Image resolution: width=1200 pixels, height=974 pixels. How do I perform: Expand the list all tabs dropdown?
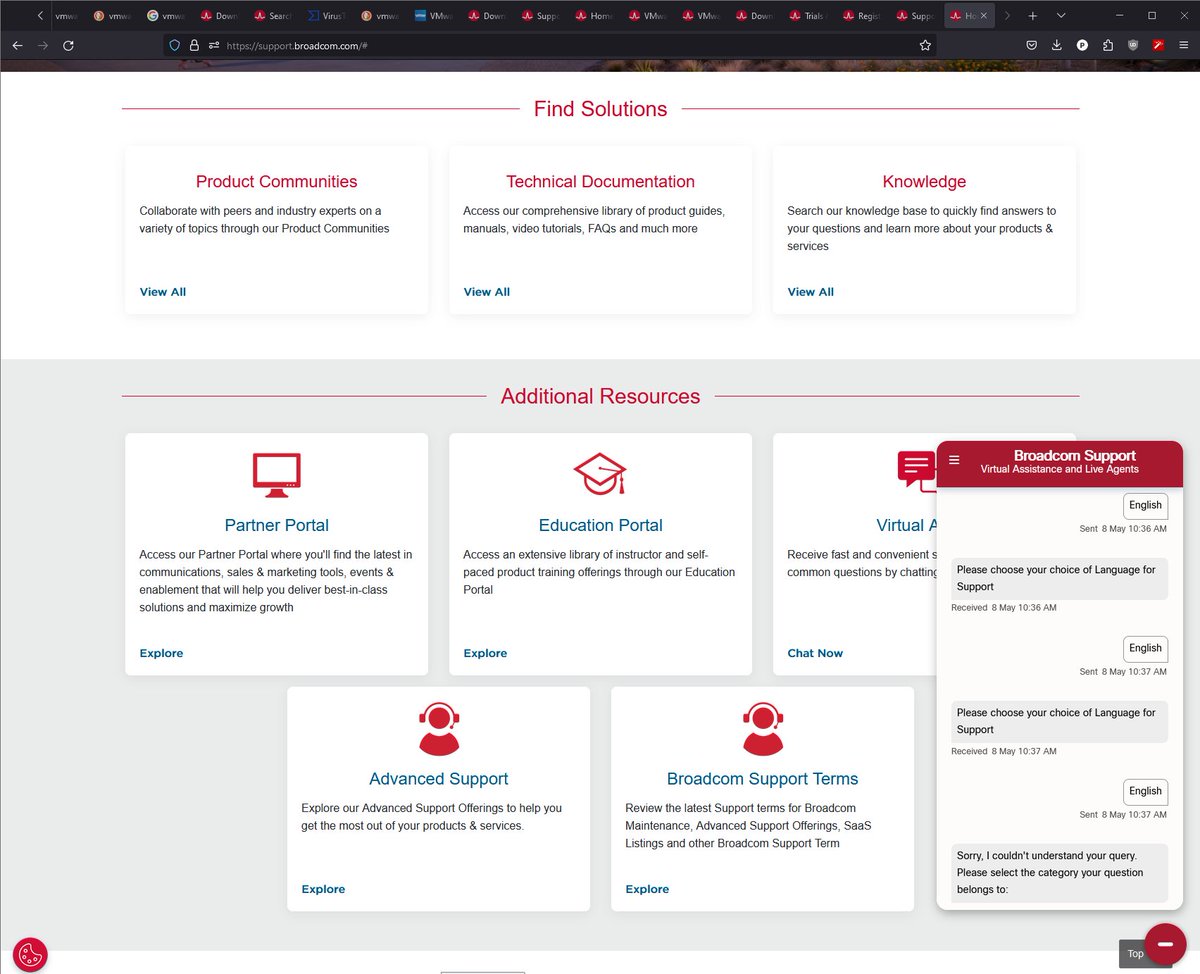point(1061,16)
